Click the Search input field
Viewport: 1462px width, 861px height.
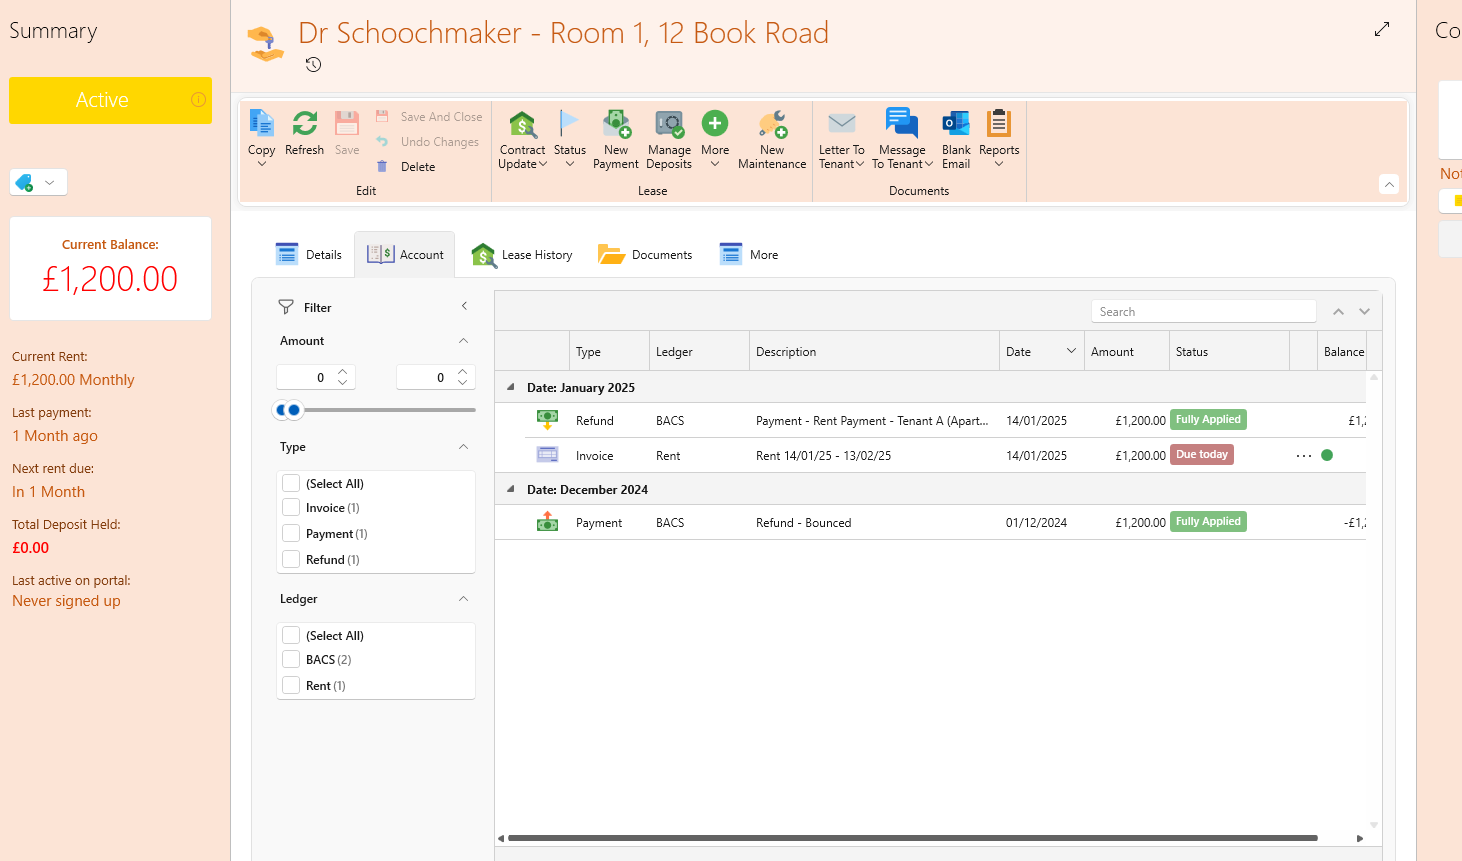(1203, 312)
